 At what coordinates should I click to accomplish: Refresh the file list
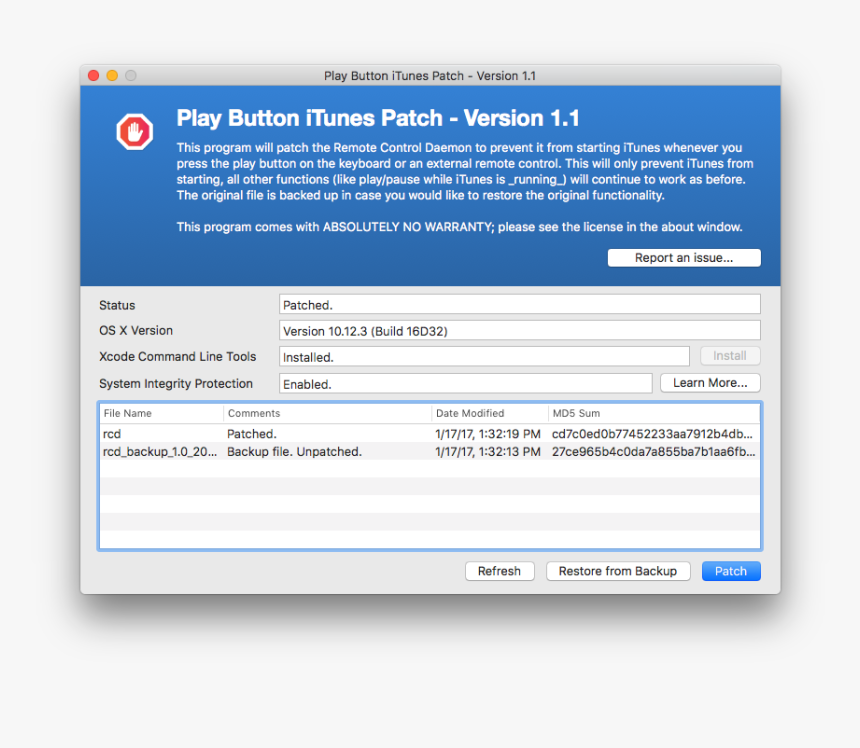[x=499, y=571]
